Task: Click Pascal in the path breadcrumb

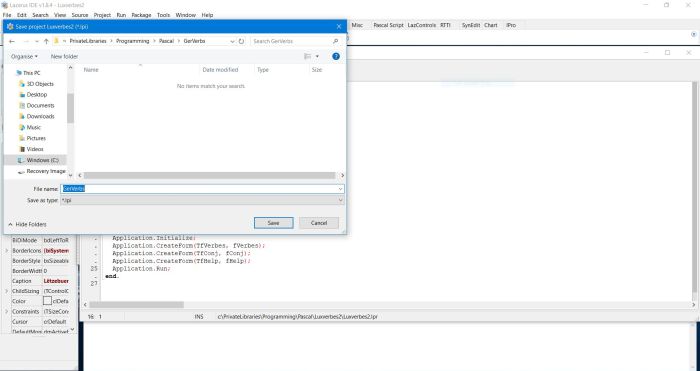Action: (166, 41)
